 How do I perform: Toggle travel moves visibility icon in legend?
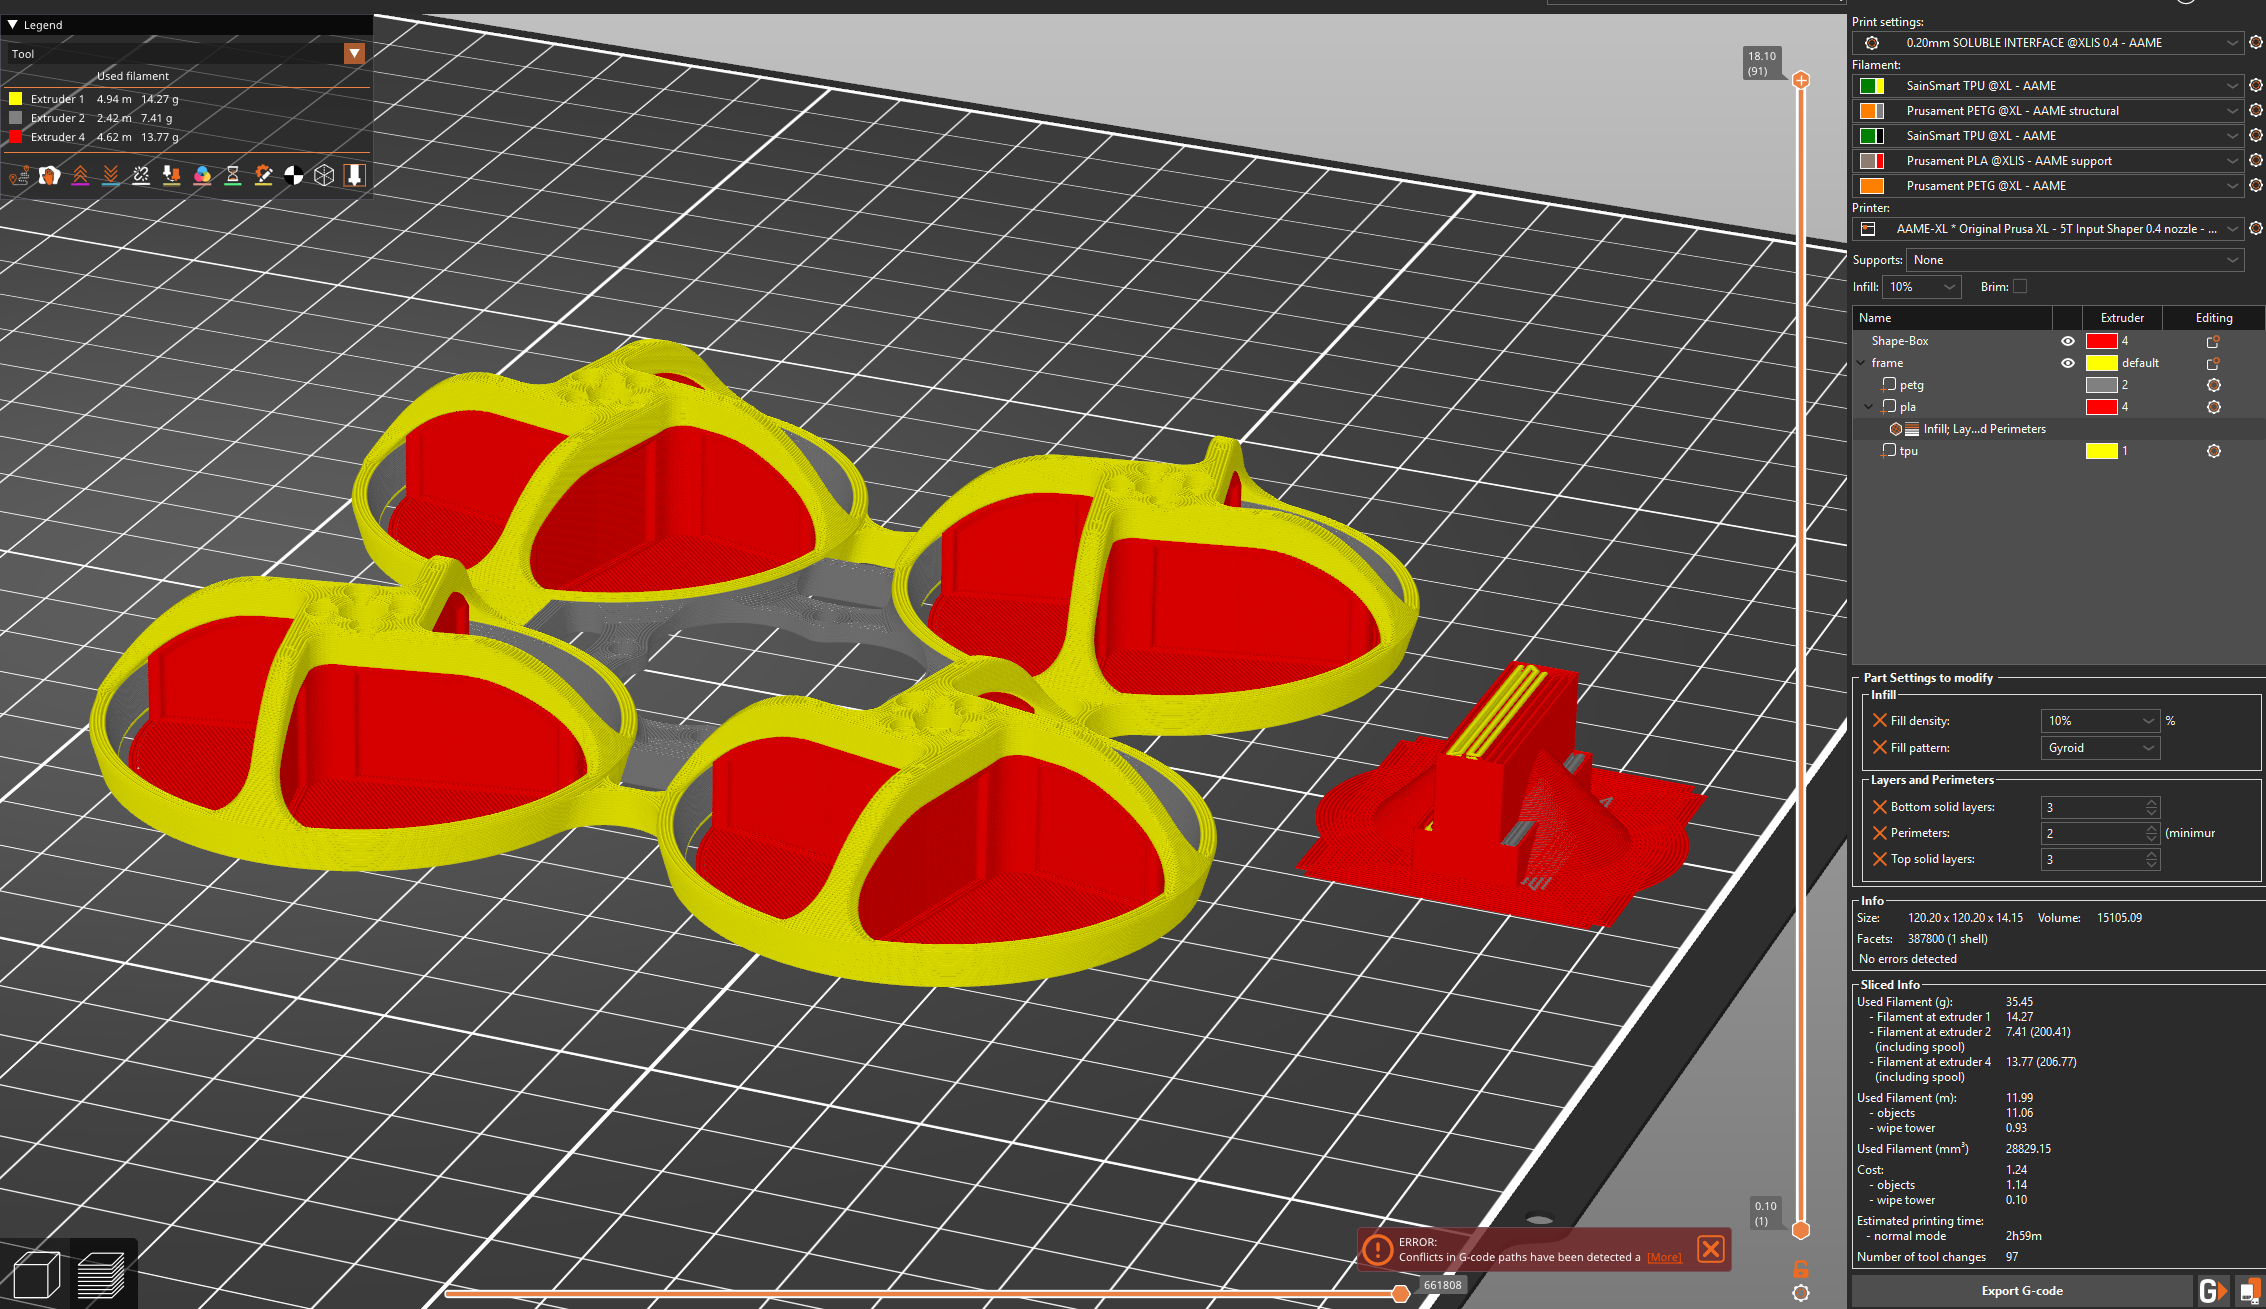click(19, 176)
